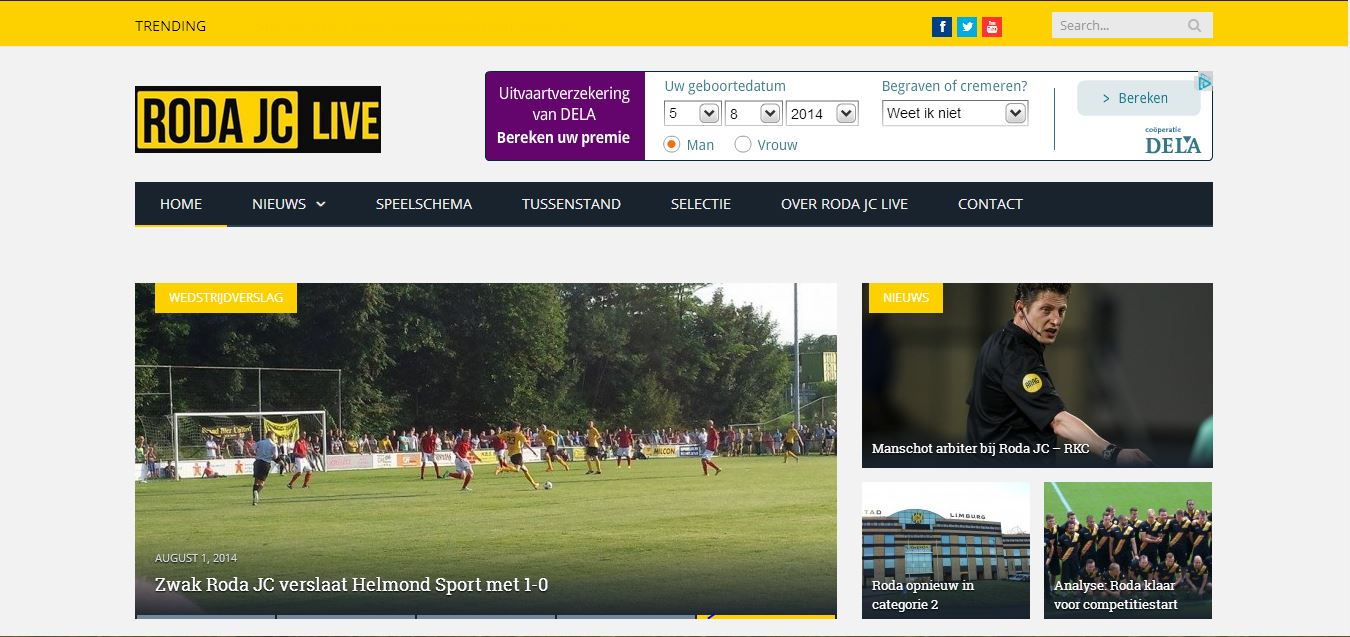Click the Uw geboortedatum label
Viewport: 1350px width, 637px height.
[725, 86]
